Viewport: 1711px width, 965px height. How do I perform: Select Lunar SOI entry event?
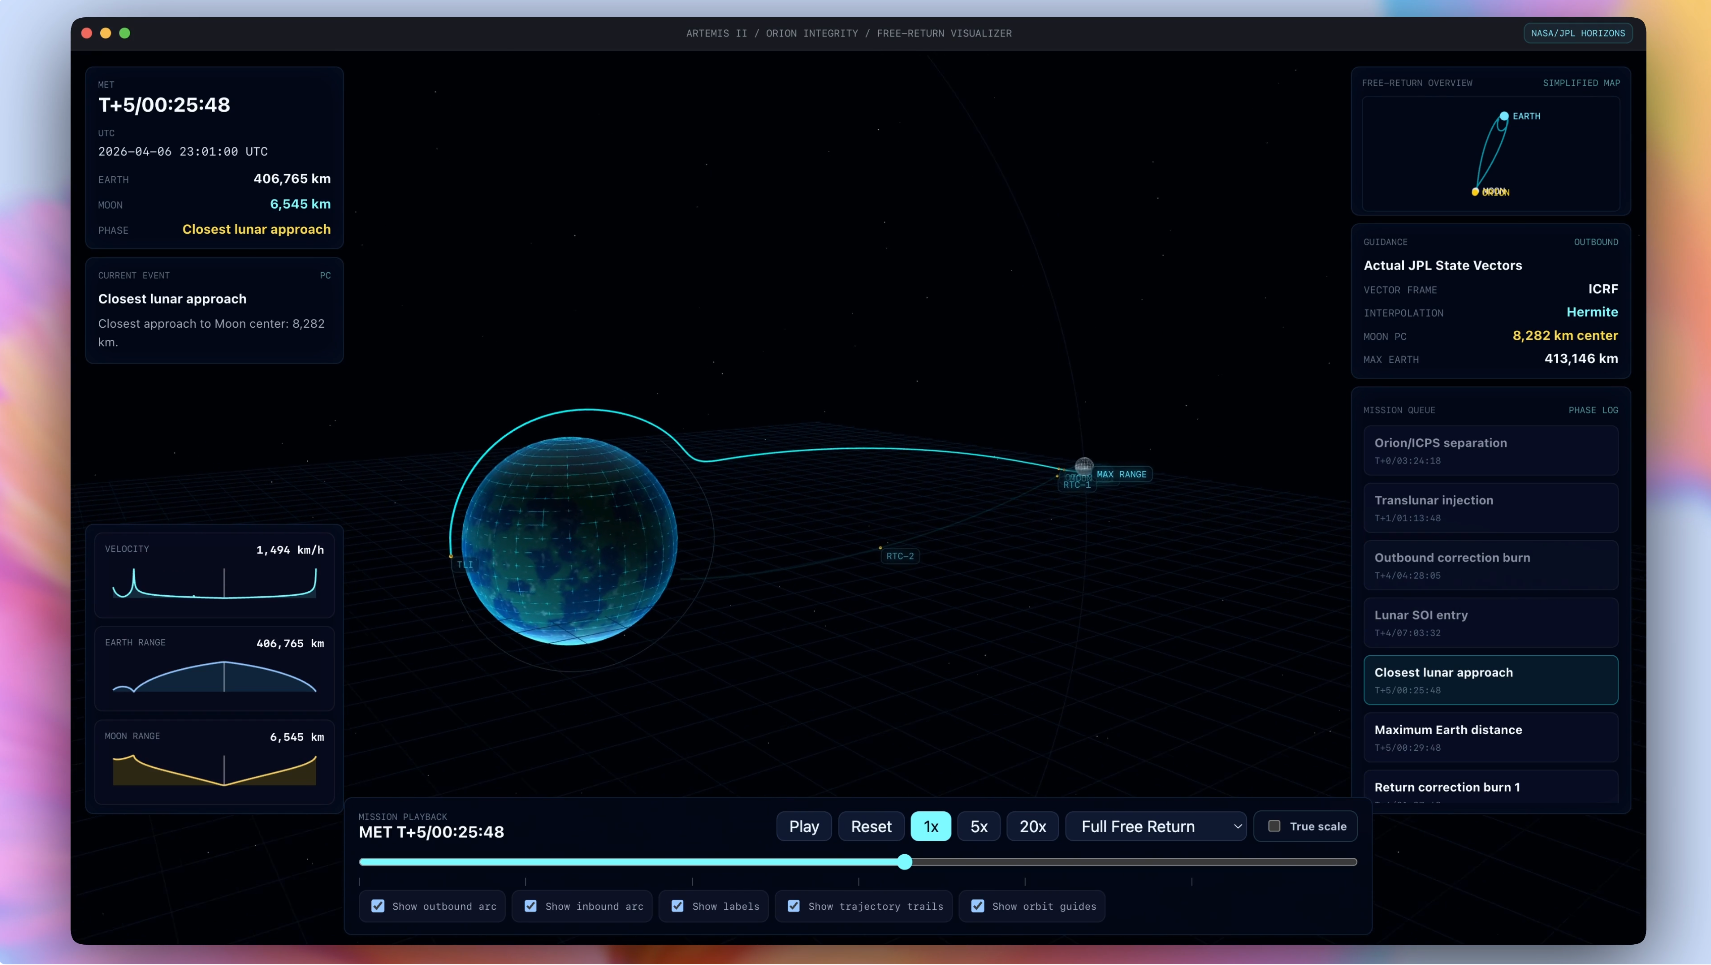click(x=1490, y=623)
